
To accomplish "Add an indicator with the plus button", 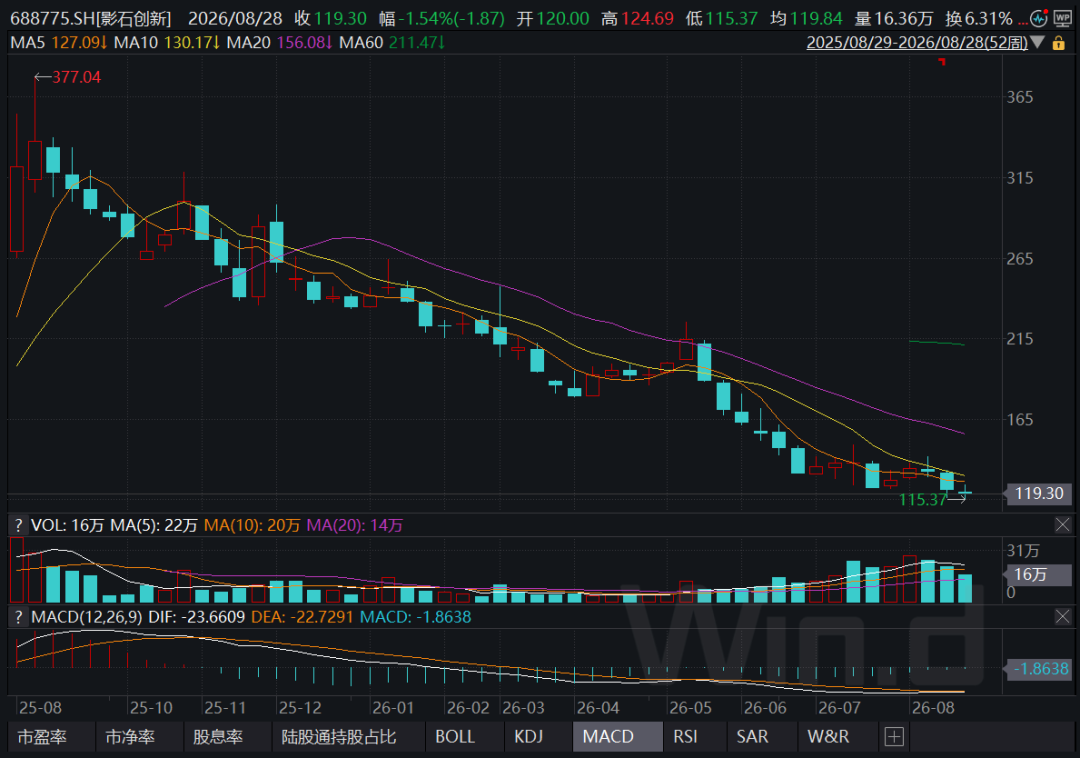I will click(x=894, y=737).
